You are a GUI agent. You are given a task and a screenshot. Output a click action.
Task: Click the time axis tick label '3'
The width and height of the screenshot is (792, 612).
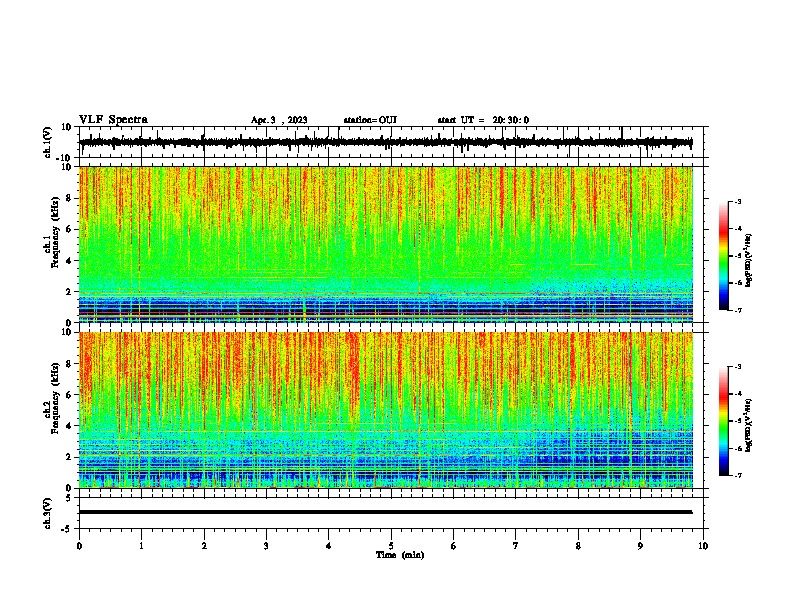pos(266,546)
